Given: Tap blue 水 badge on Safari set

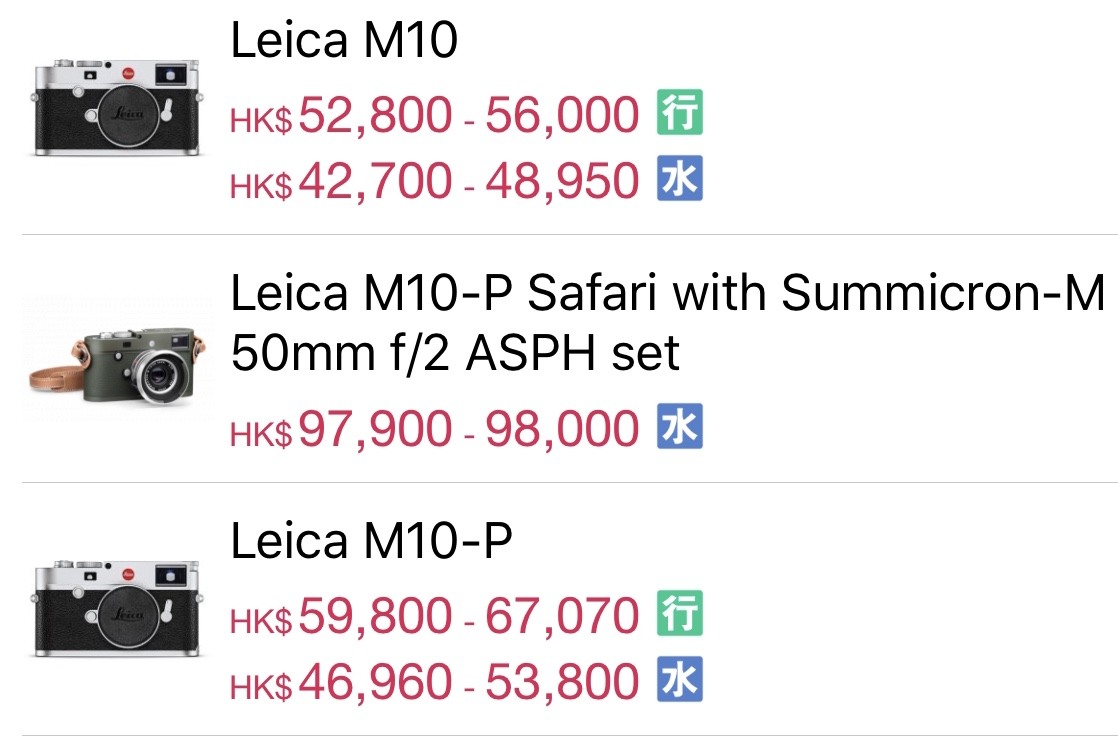Looking at the screenshot, I should [x=679, y=428].
